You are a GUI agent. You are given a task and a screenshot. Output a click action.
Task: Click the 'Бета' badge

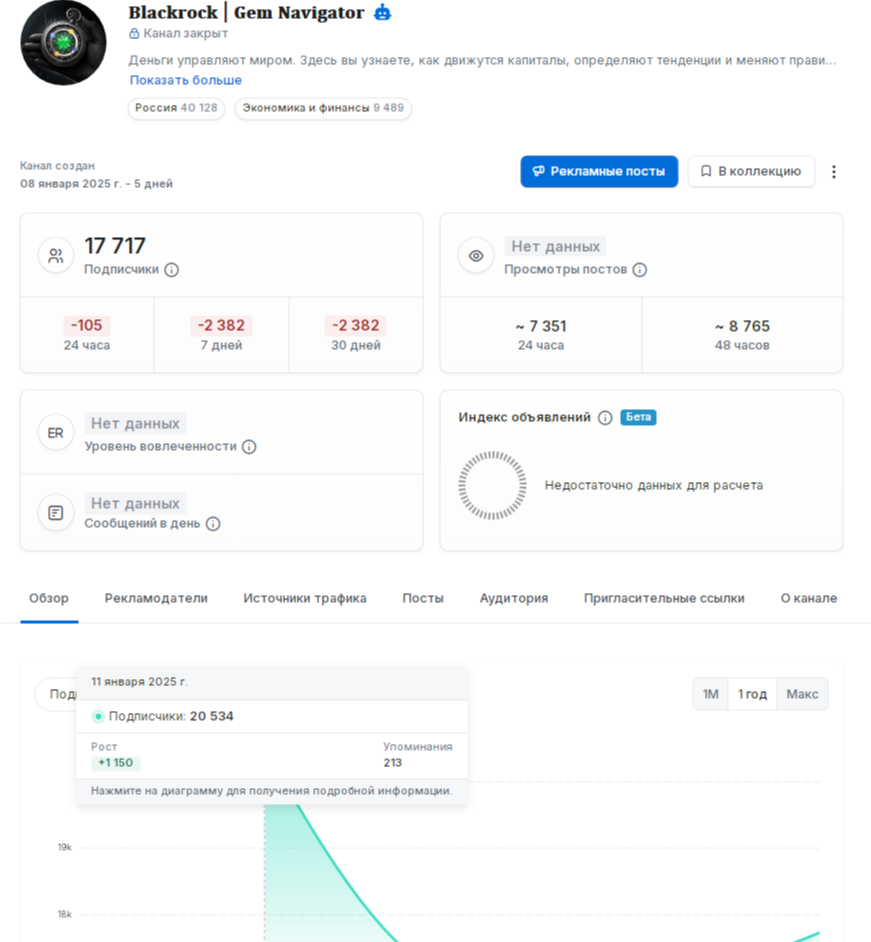638,417
